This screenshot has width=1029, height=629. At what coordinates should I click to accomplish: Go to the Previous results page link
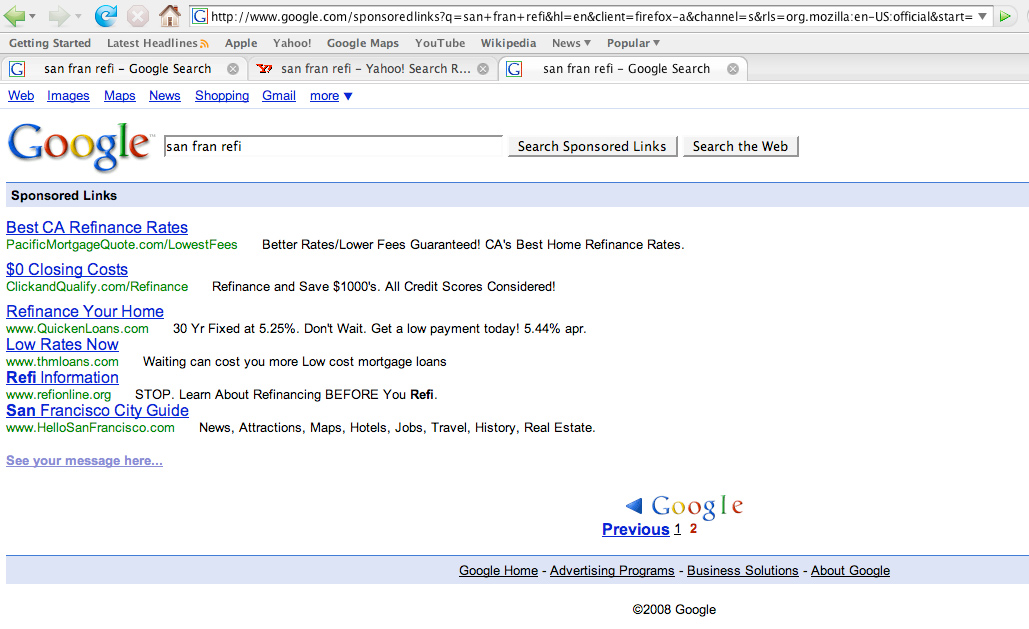pos(636,529)
